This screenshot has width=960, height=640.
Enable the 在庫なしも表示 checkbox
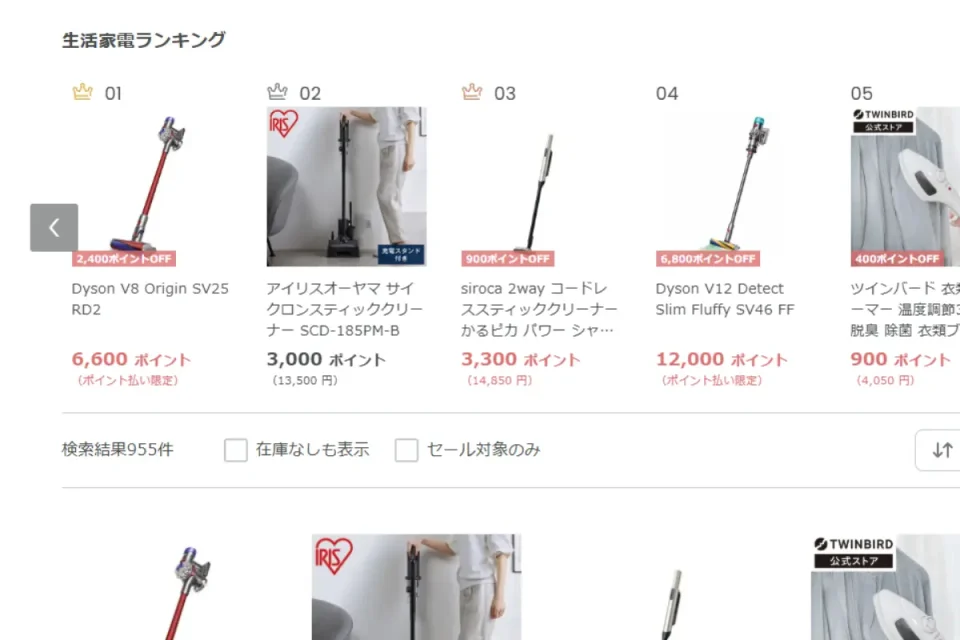click(236, 450)
